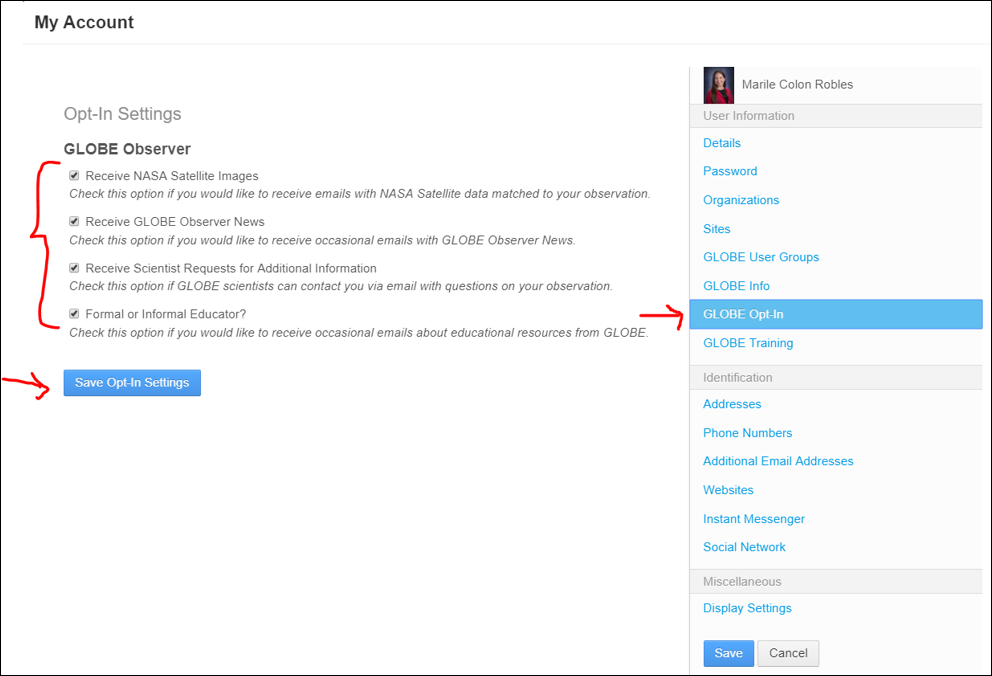Toggle Receive GLOBE Observer News checkbox

pos(74,221)
